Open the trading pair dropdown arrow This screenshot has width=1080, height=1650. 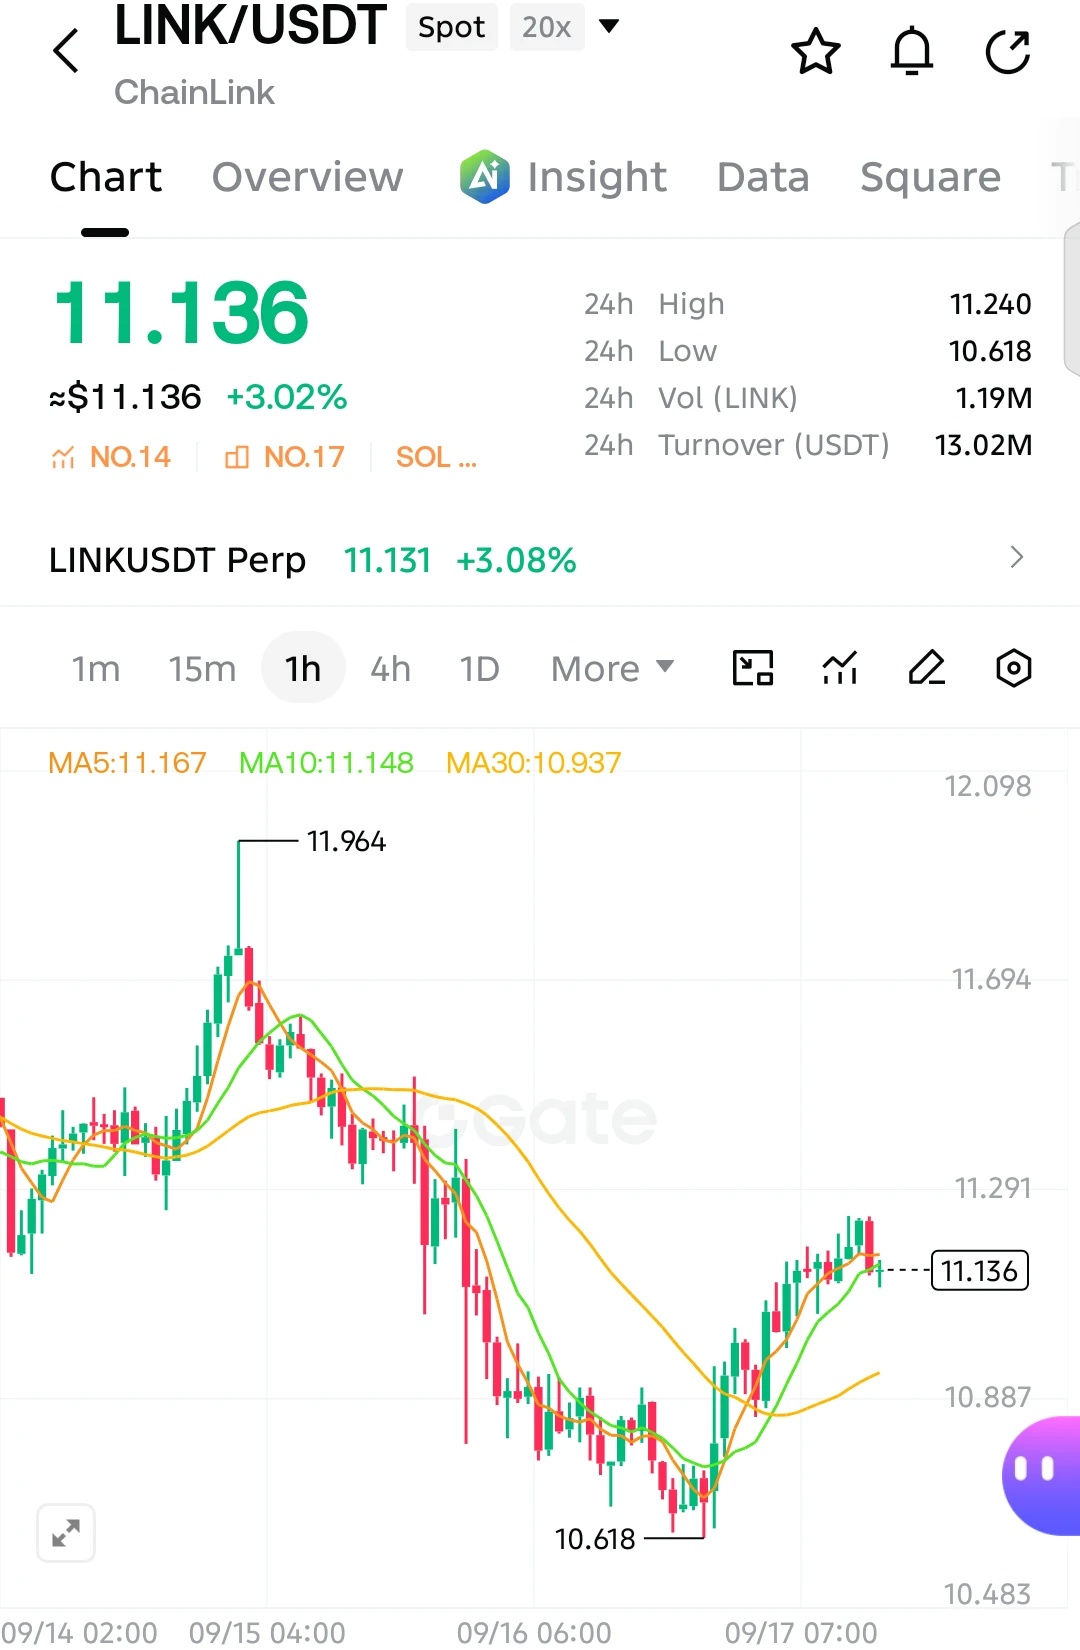tap(609, 26)
